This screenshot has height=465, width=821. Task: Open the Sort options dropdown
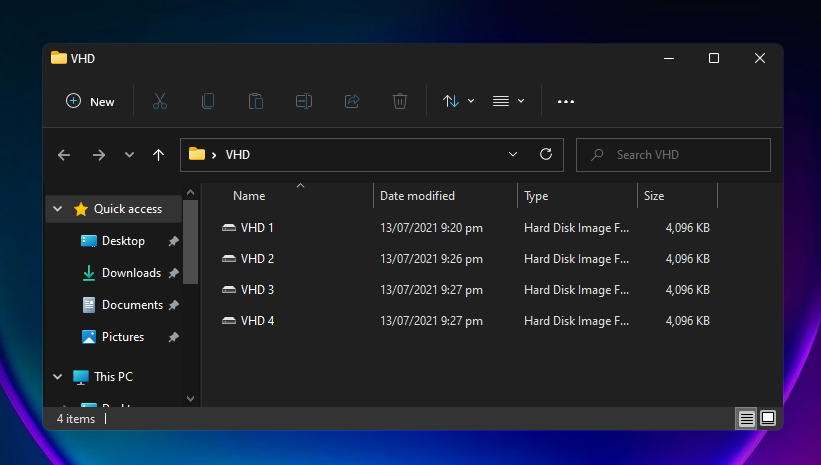(459, 101)
